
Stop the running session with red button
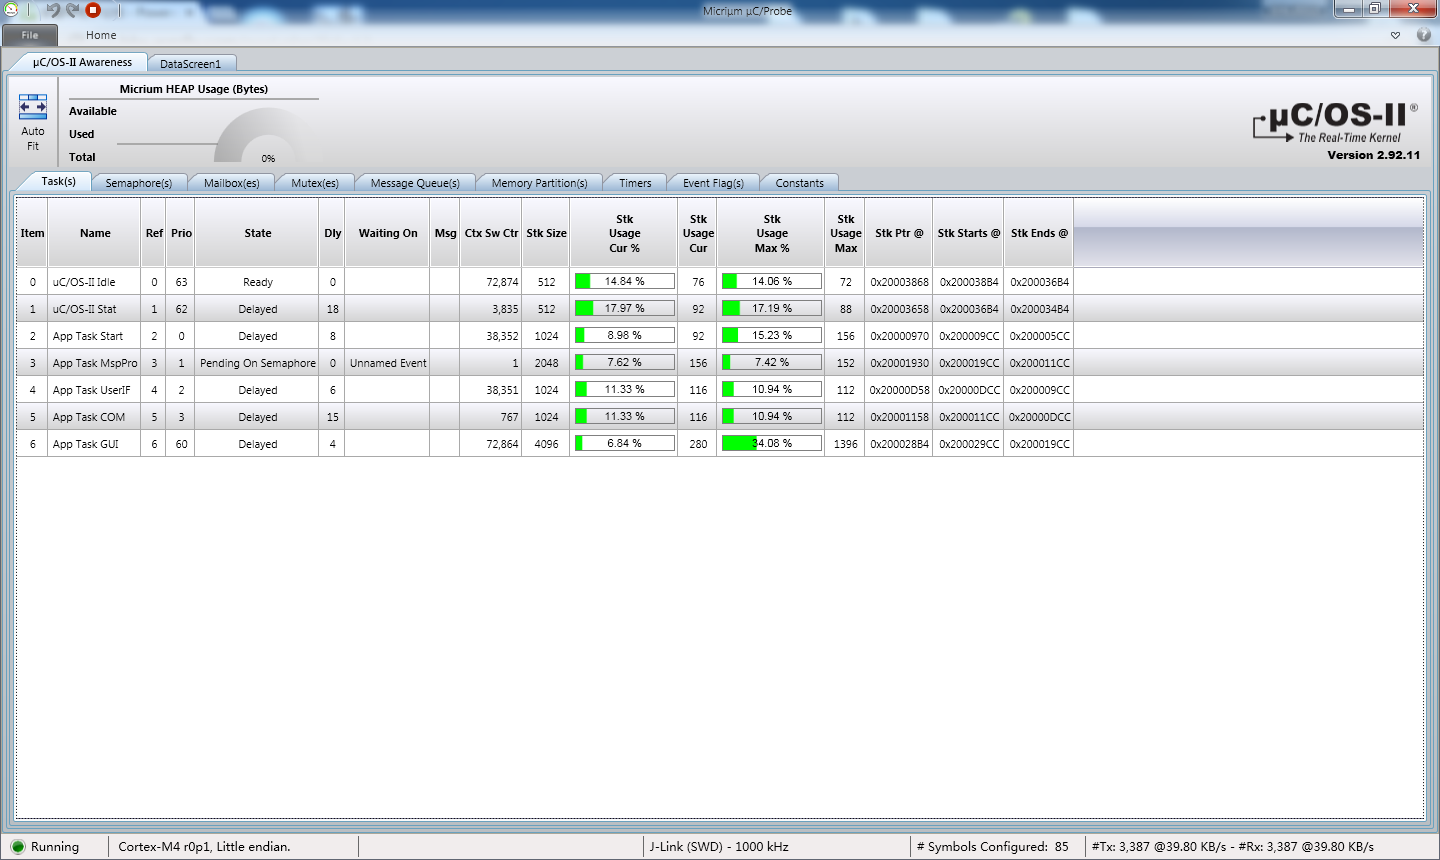[93, 10]
